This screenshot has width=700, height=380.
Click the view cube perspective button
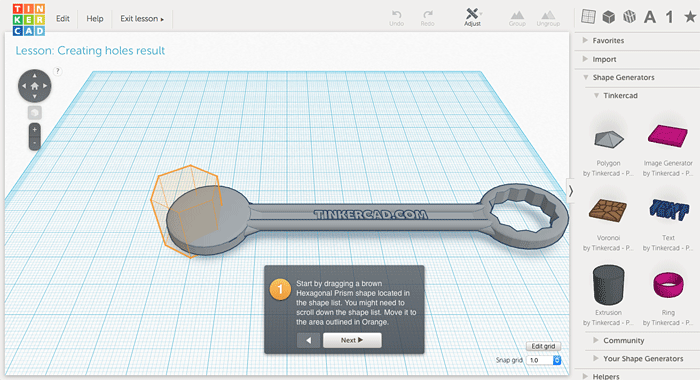[35, 113]
